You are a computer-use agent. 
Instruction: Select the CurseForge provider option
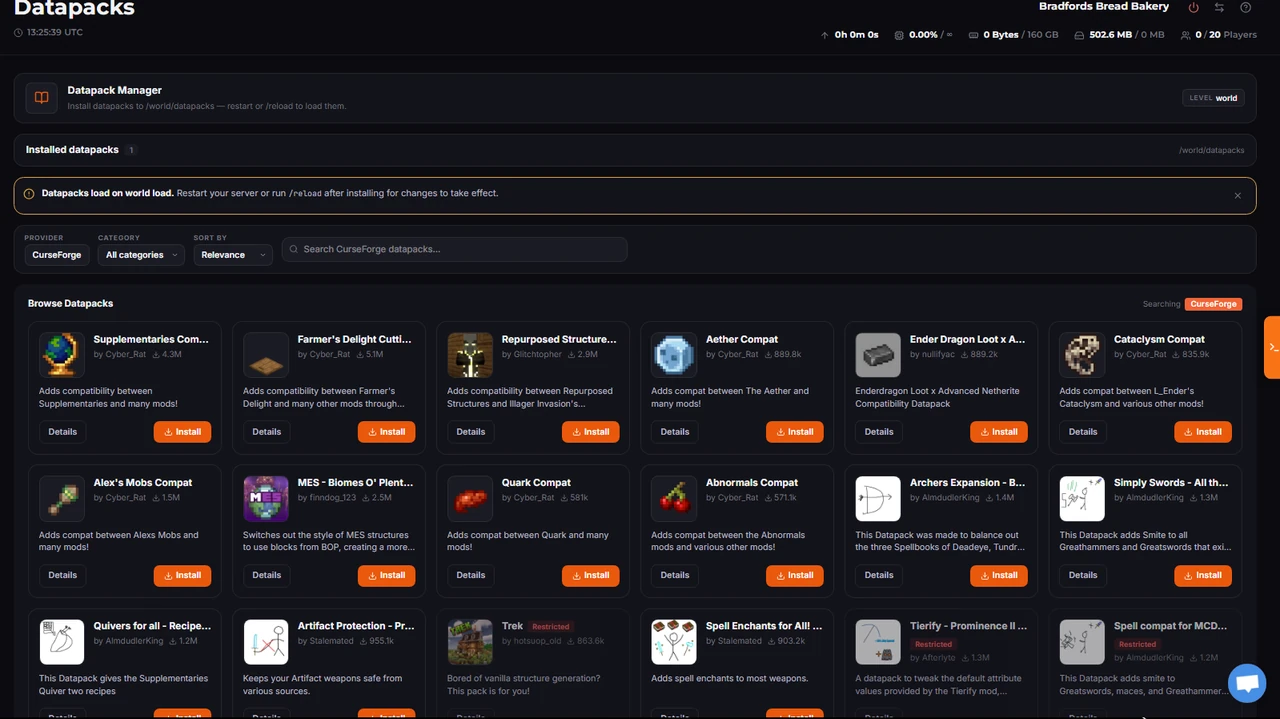(x=57, y=255)
